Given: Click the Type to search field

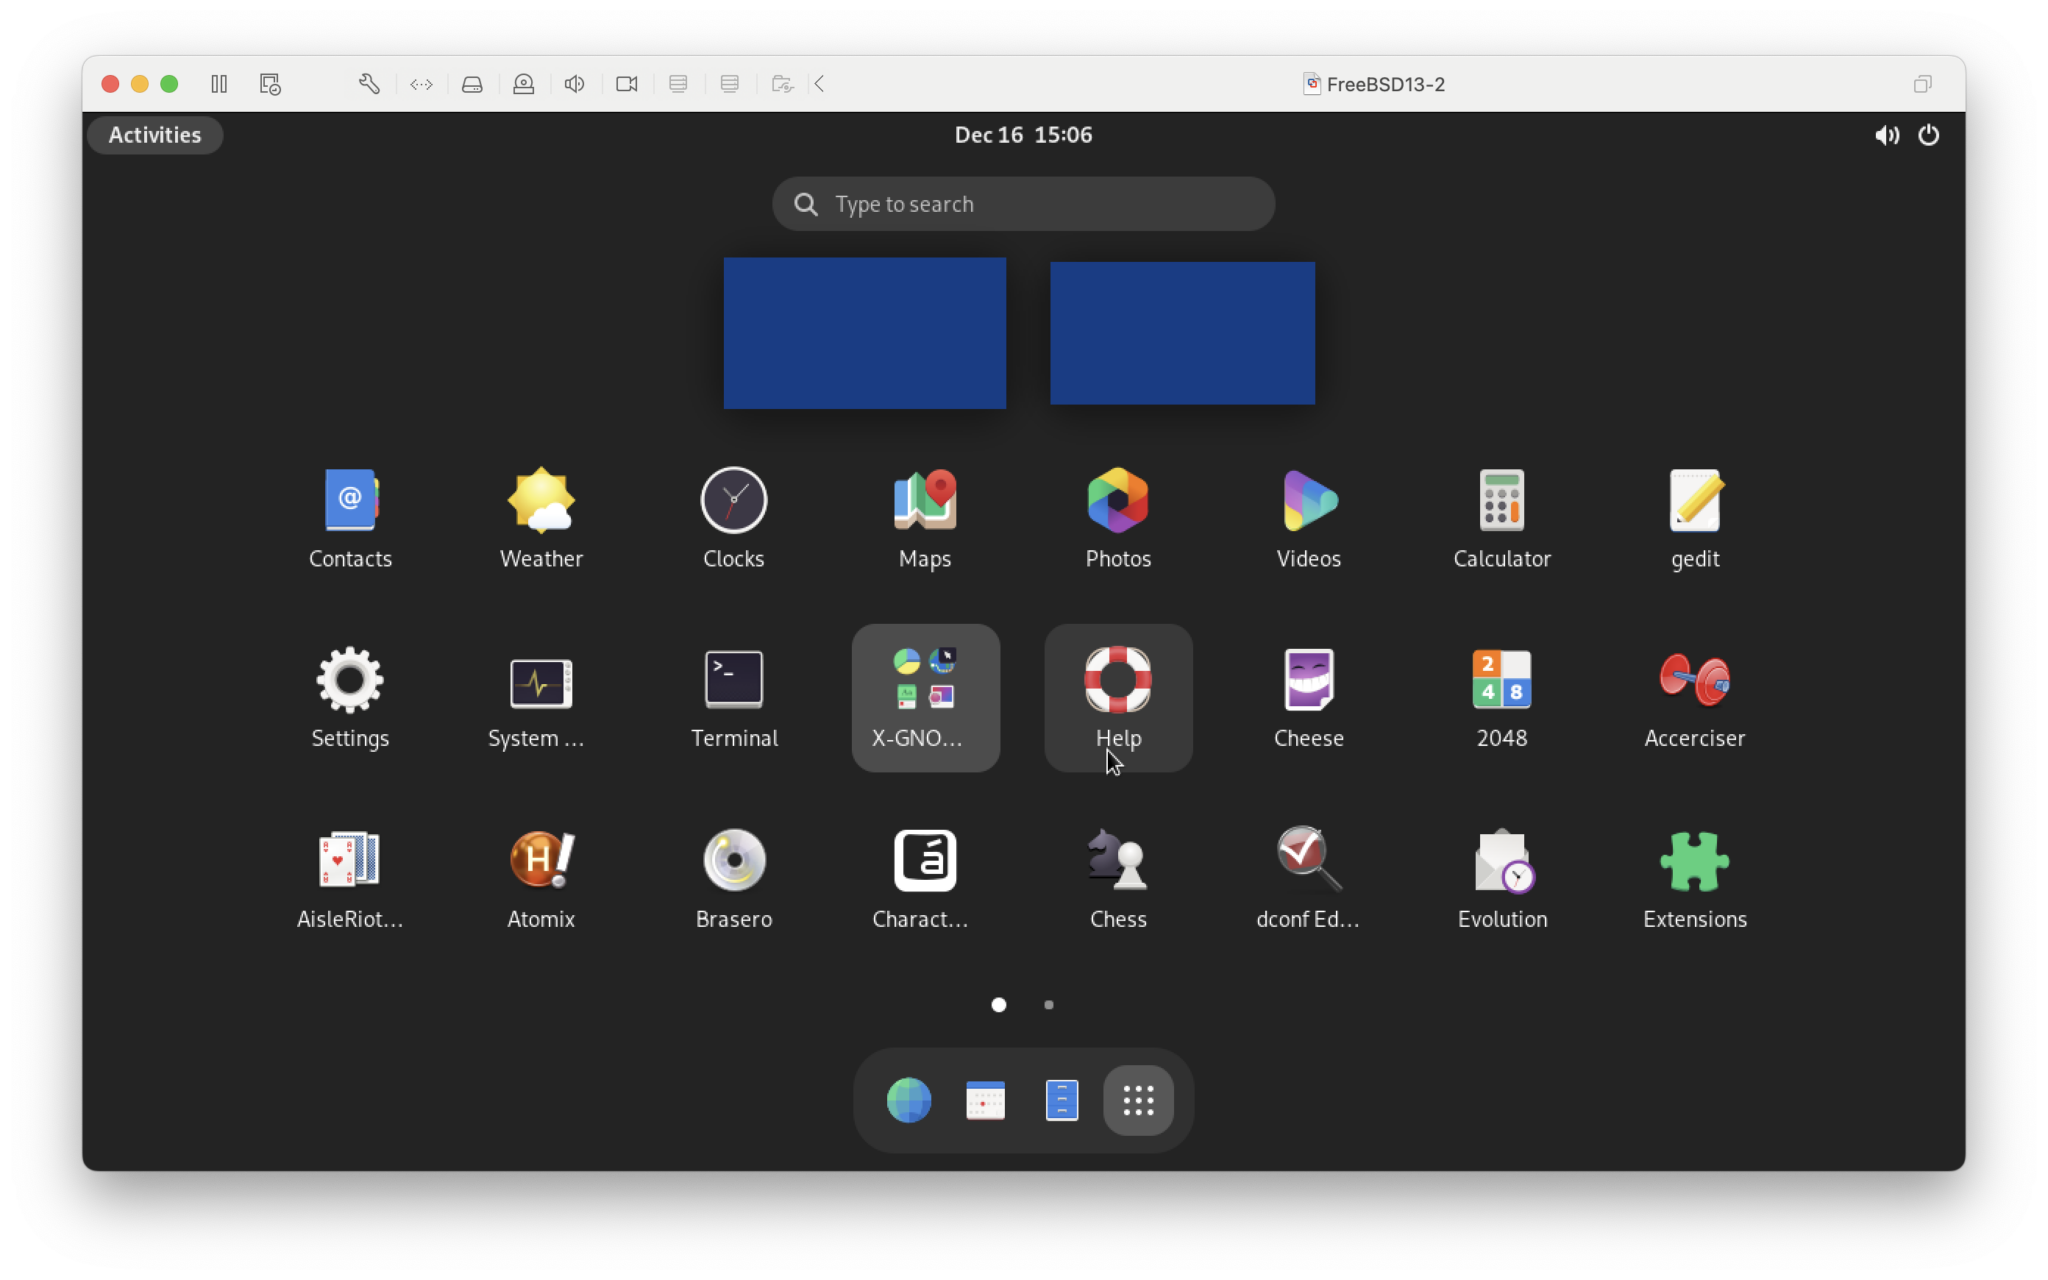Looking at the screenshot, I should pyautogui.click(x=1022, y=203).
